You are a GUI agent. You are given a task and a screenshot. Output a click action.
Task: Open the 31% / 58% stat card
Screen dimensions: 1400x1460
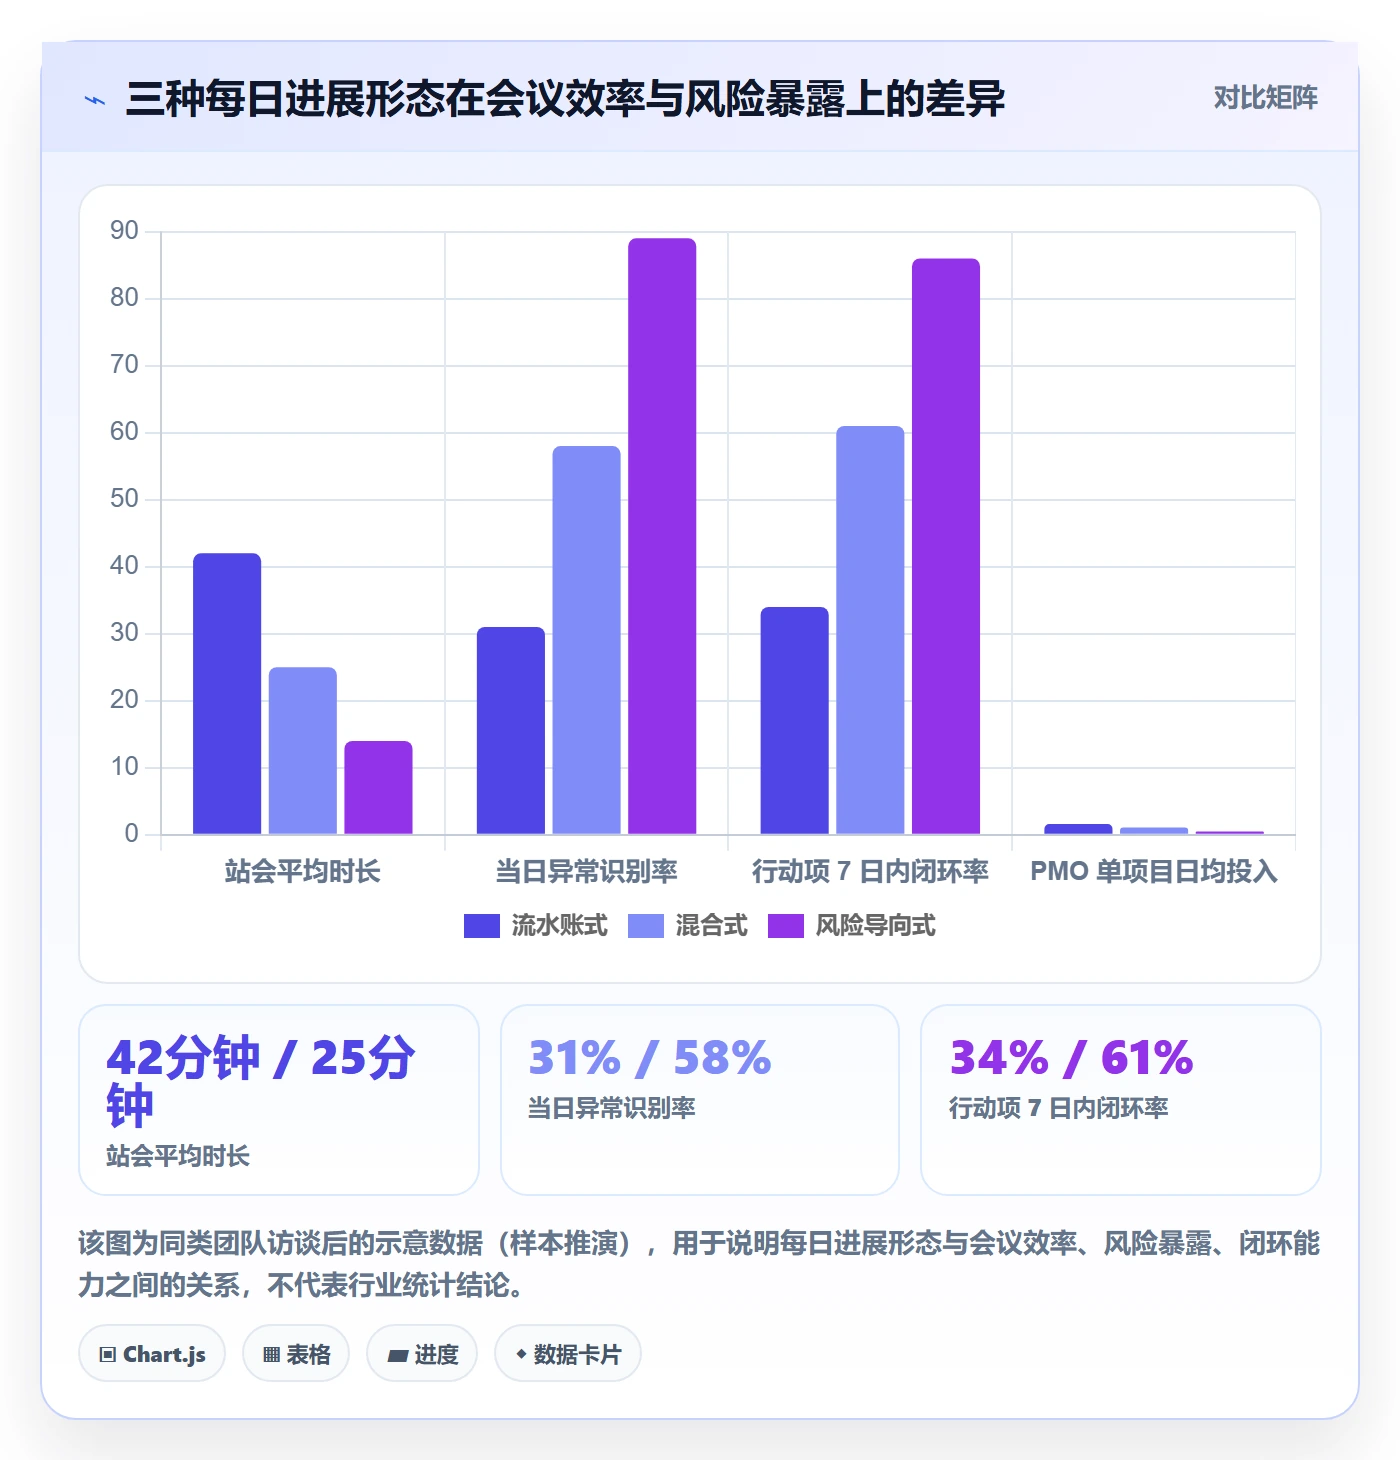coord(700,1100)
